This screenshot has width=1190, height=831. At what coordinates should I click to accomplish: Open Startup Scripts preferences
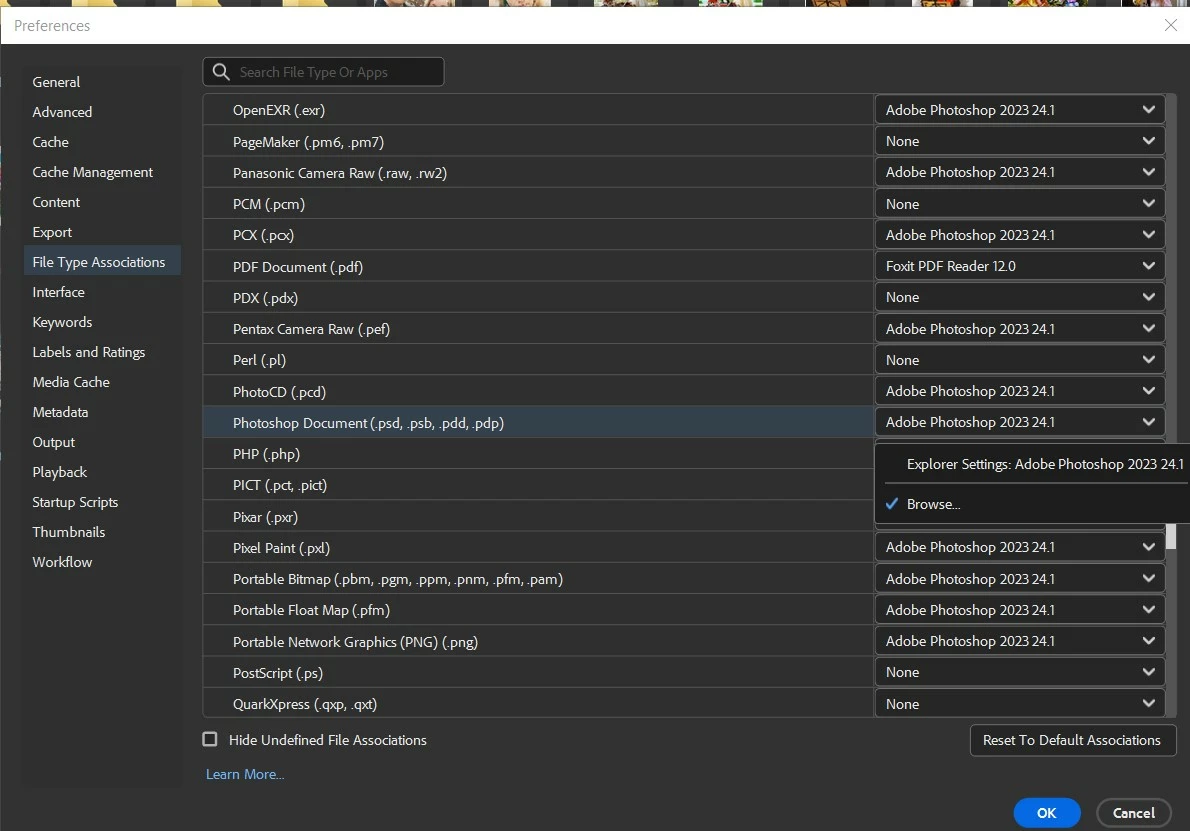tap(75, 502)
